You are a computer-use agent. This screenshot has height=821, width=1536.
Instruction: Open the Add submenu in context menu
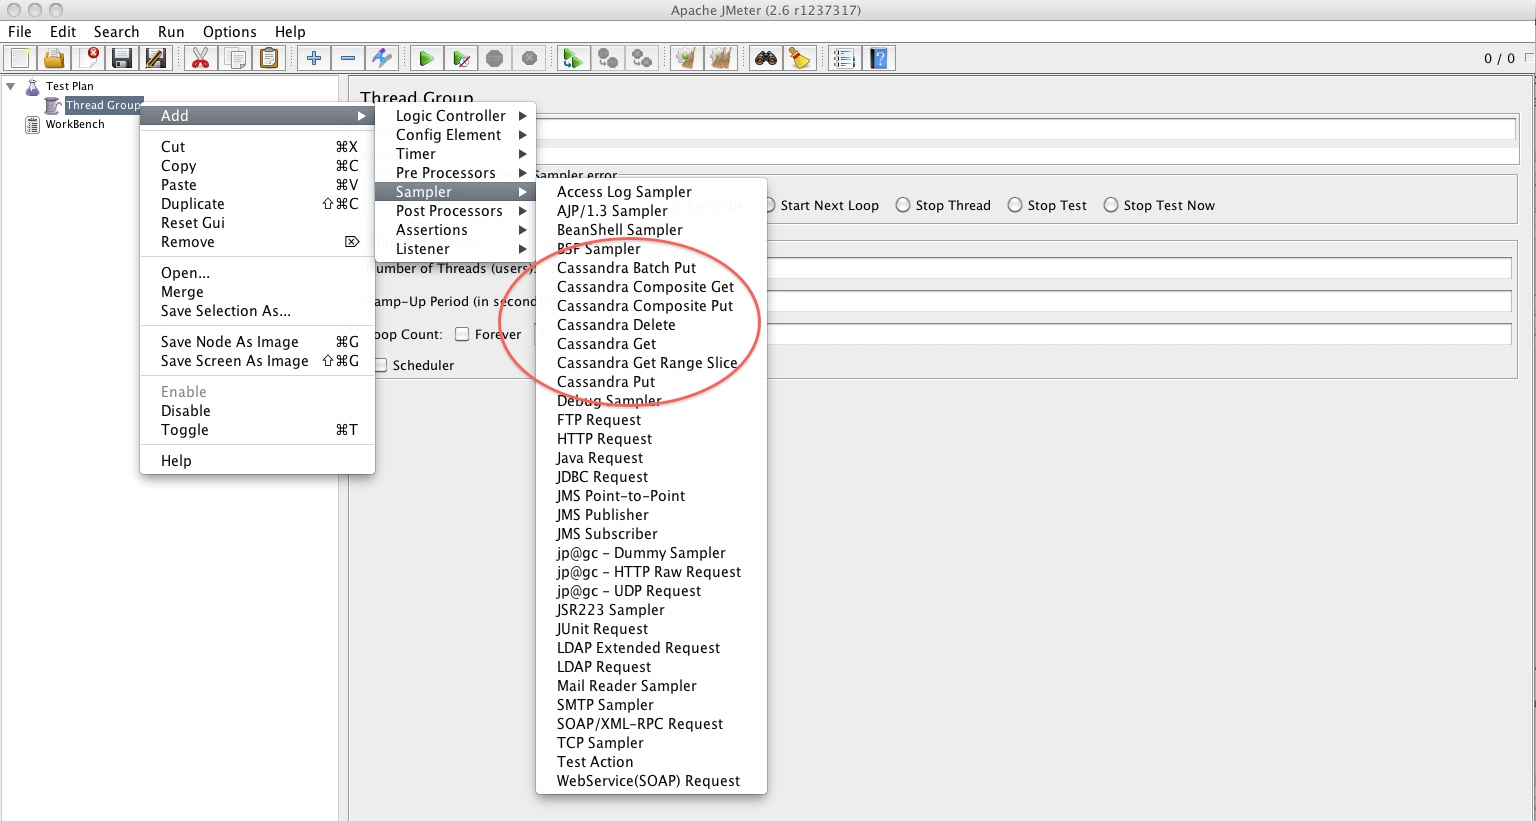coord(257,116)
